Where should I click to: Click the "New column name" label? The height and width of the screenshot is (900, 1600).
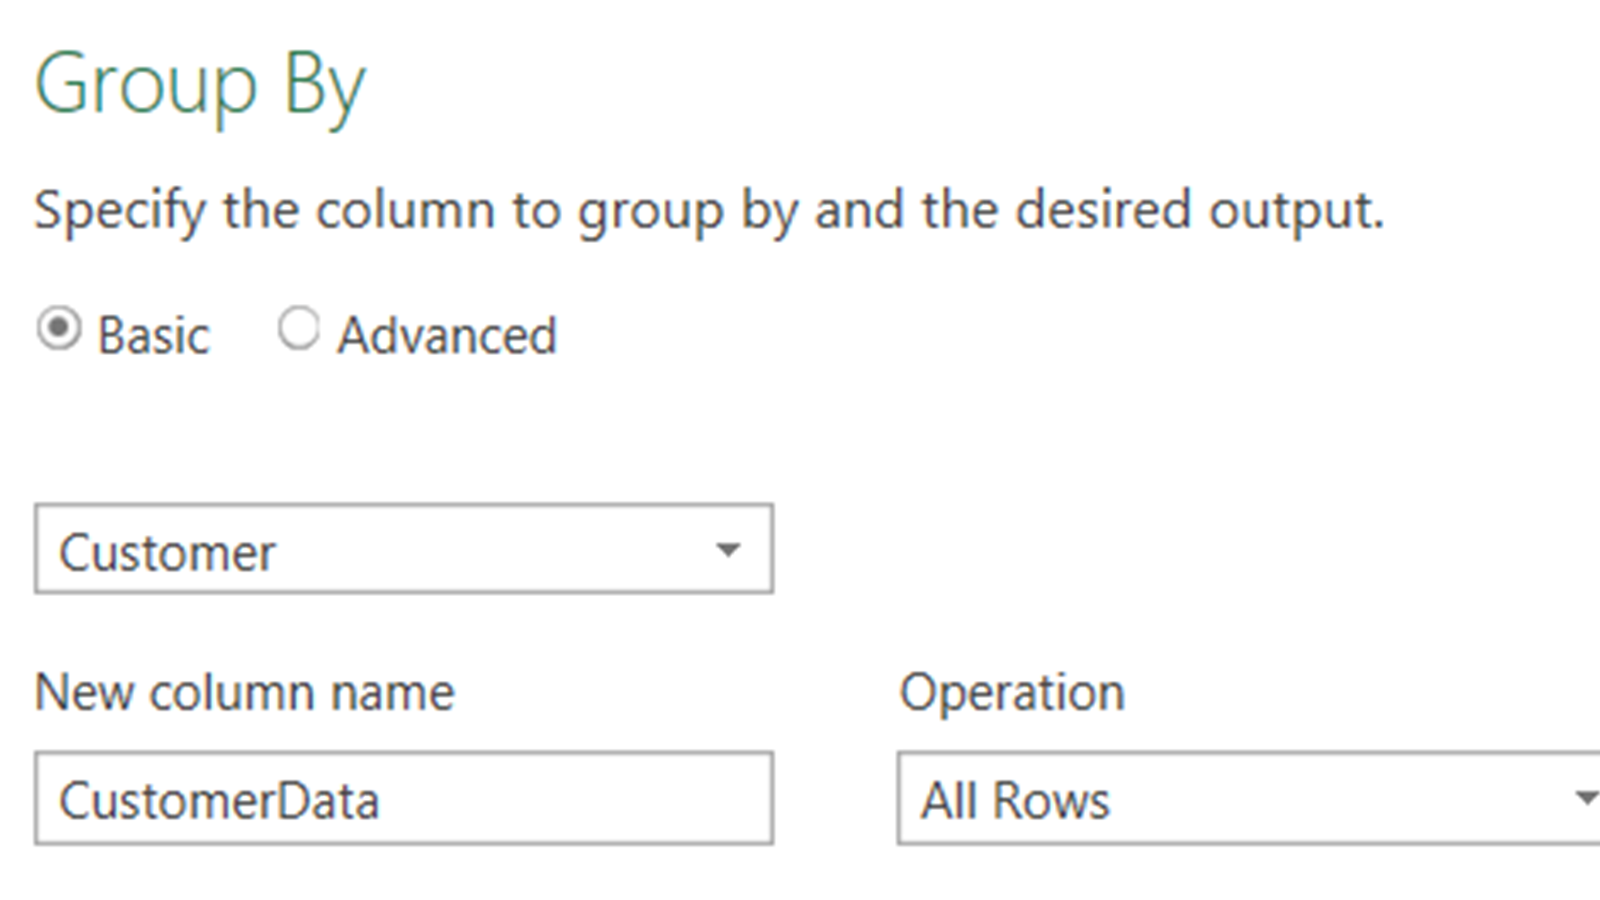[x=245, y=692]
